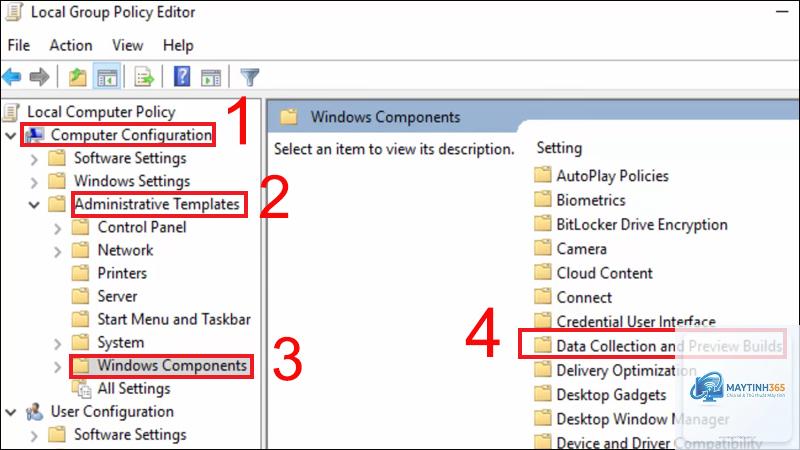Expand Software Settings under User Configuration

coord(34,436)
